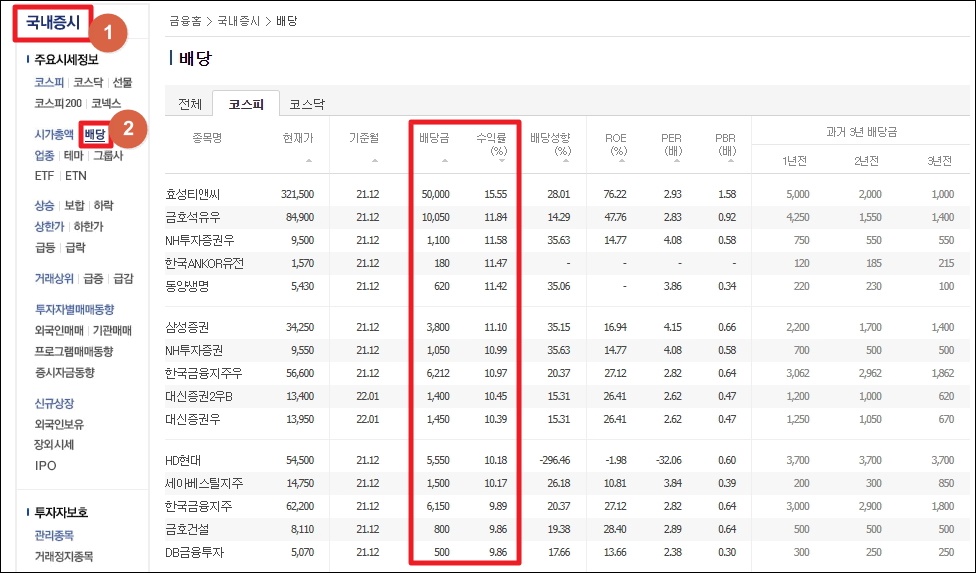Open 하락 sidebar link
Screen dimensions: 976x573
coord(103,205)
